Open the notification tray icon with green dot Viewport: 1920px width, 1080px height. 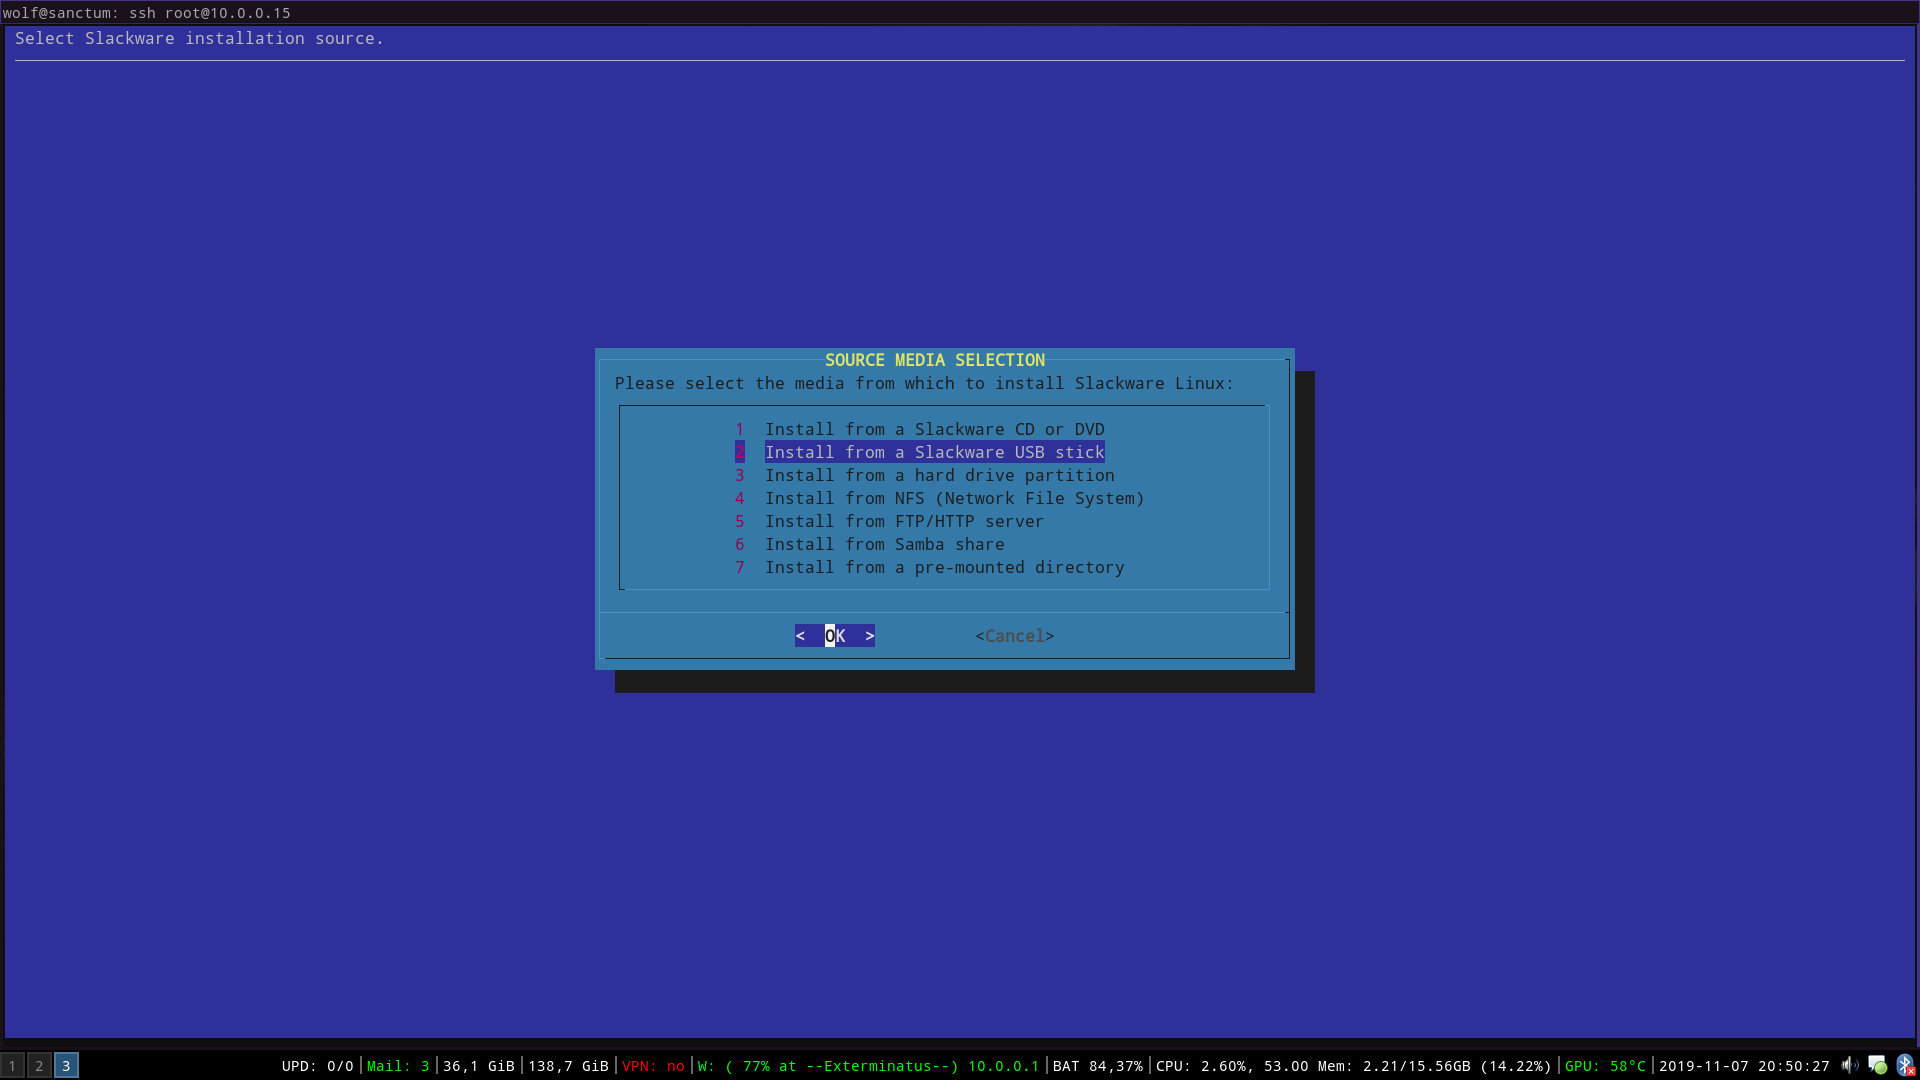[x=1877, y=1065]
